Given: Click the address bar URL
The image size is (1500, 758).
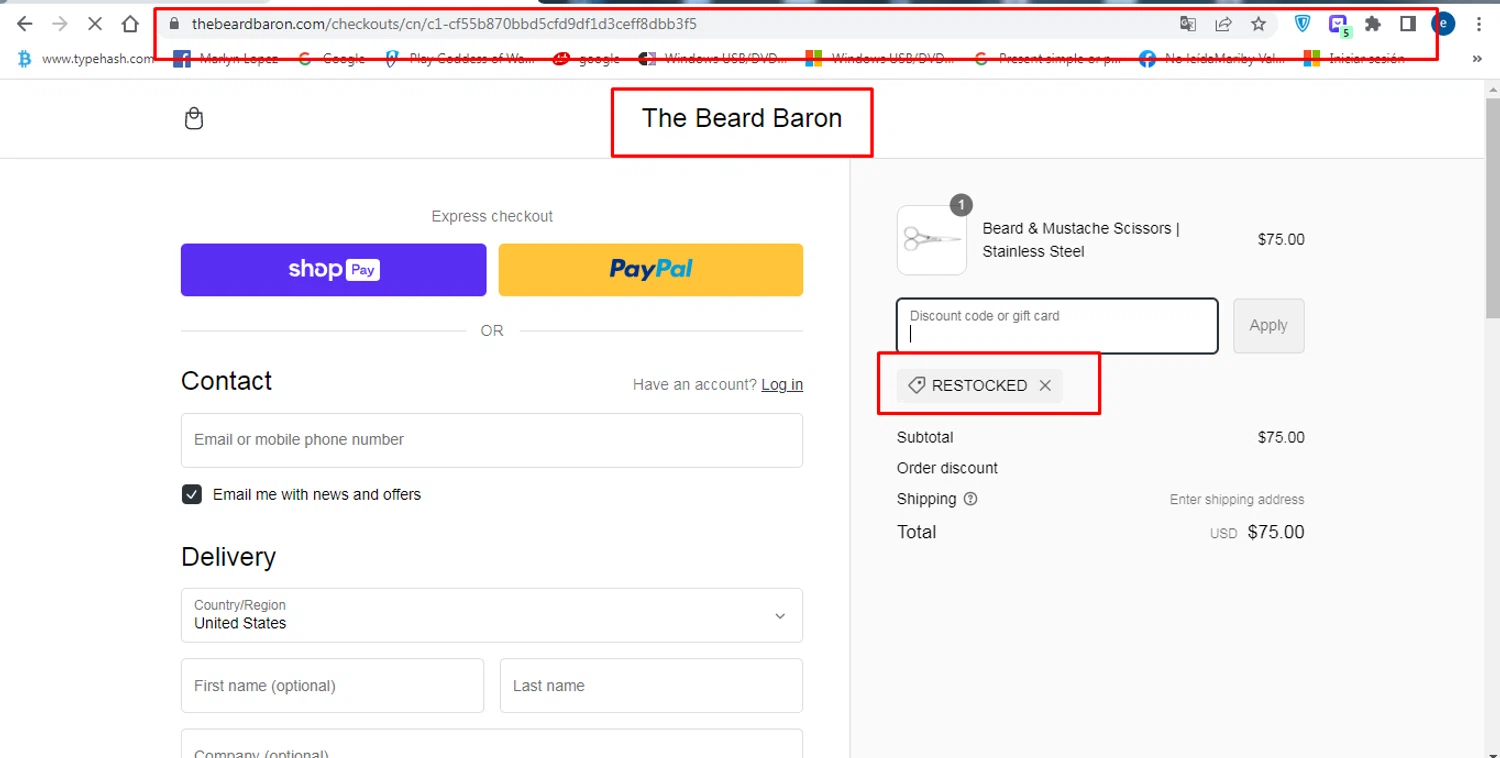Looking at the screenshot, I should coord(444,24).
